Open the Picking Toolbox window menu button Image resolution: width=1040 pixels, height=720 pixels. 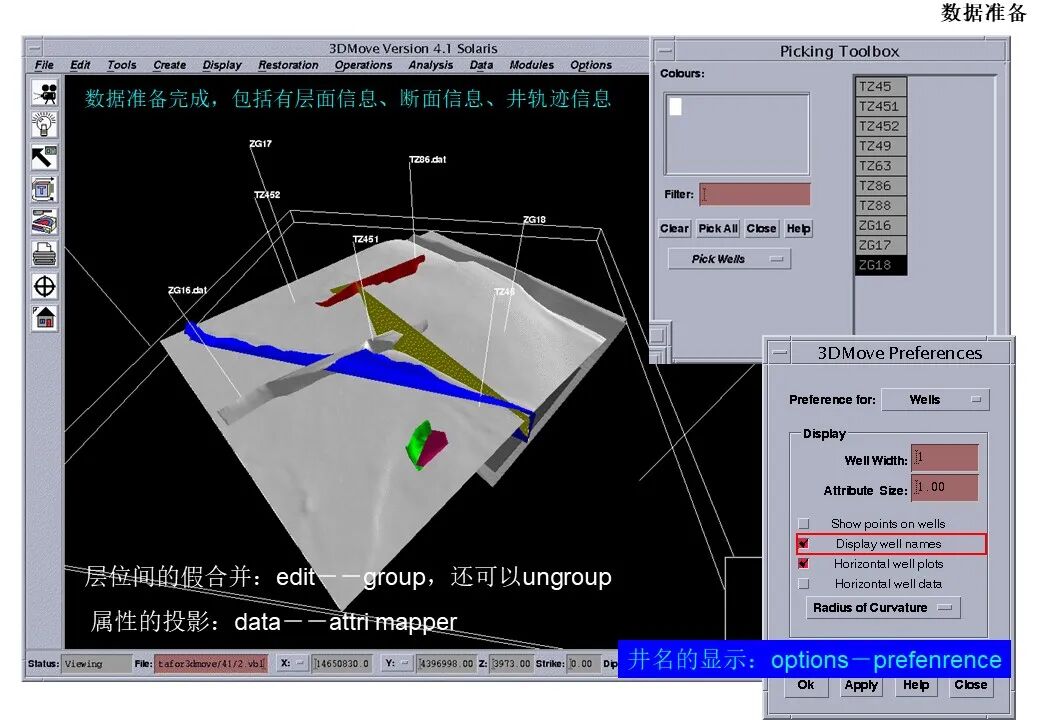coord(665,50)
